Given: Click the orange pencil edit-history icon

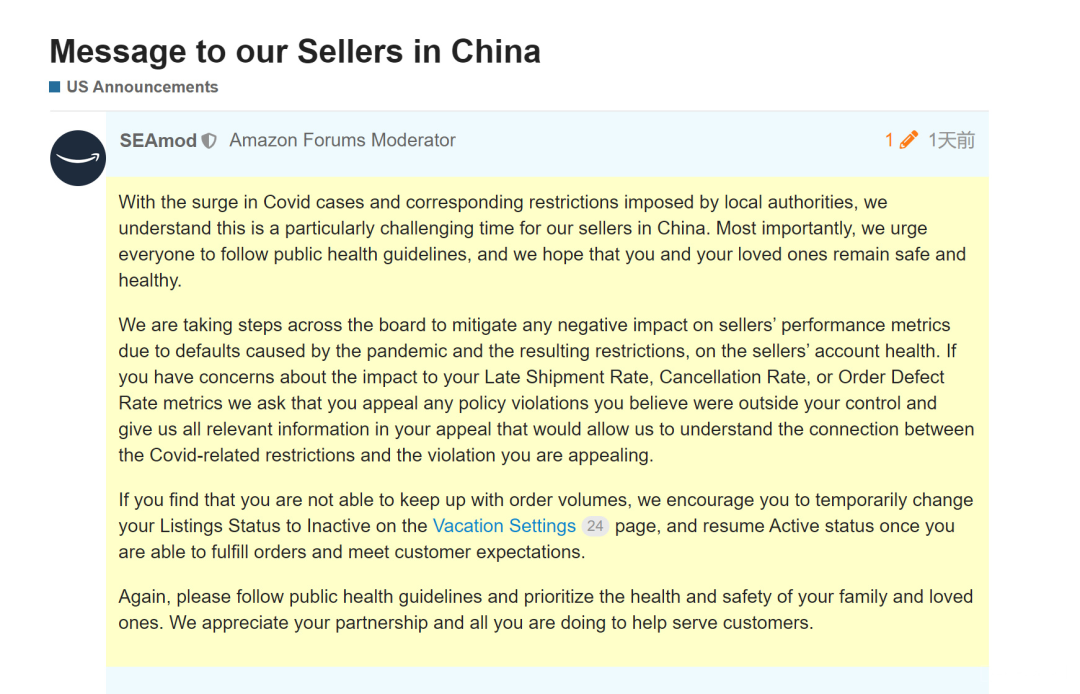Looking at the screenshot, I should click(908, 140).
